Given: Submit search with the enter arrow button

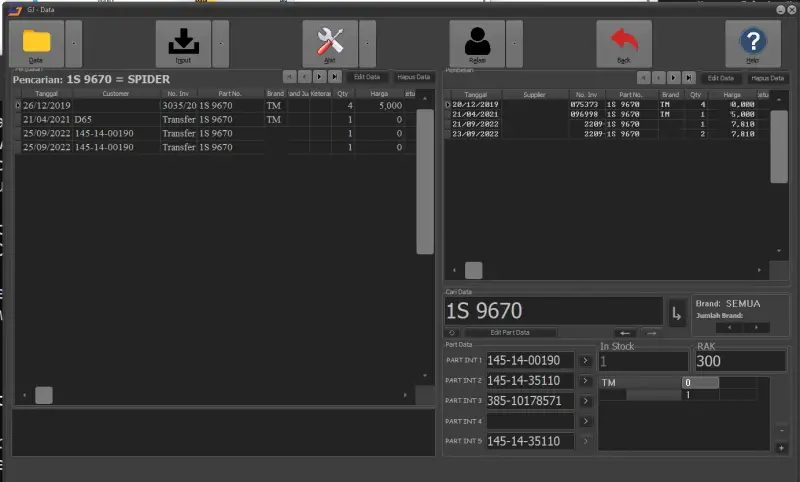Looking at the screenshot, I should click(677, 313).
